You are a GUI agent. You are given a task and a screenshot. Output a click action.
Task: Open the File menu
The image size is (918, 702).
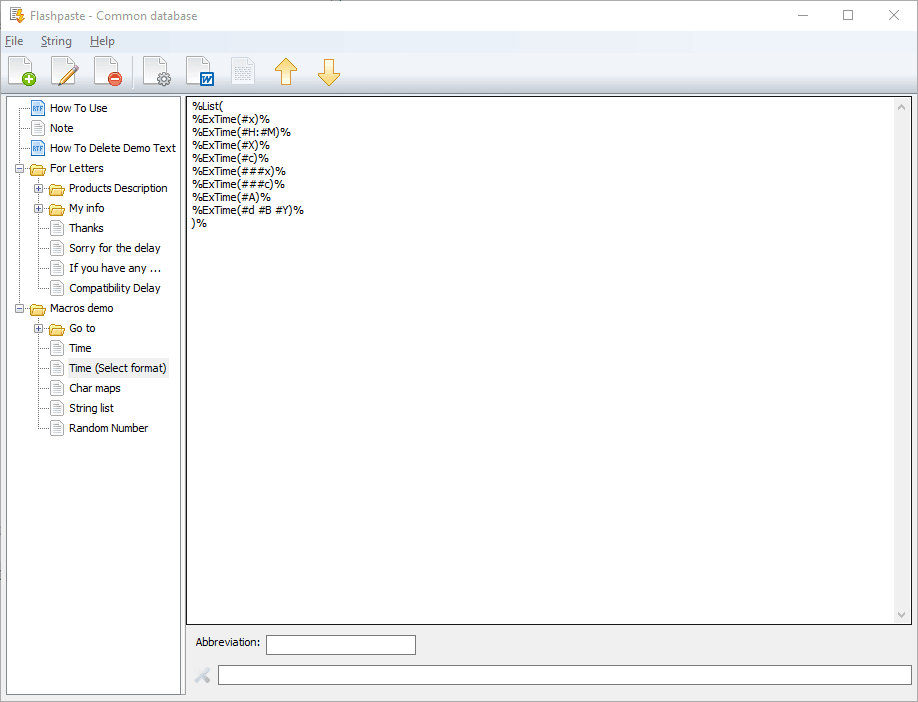click(15, 41)
